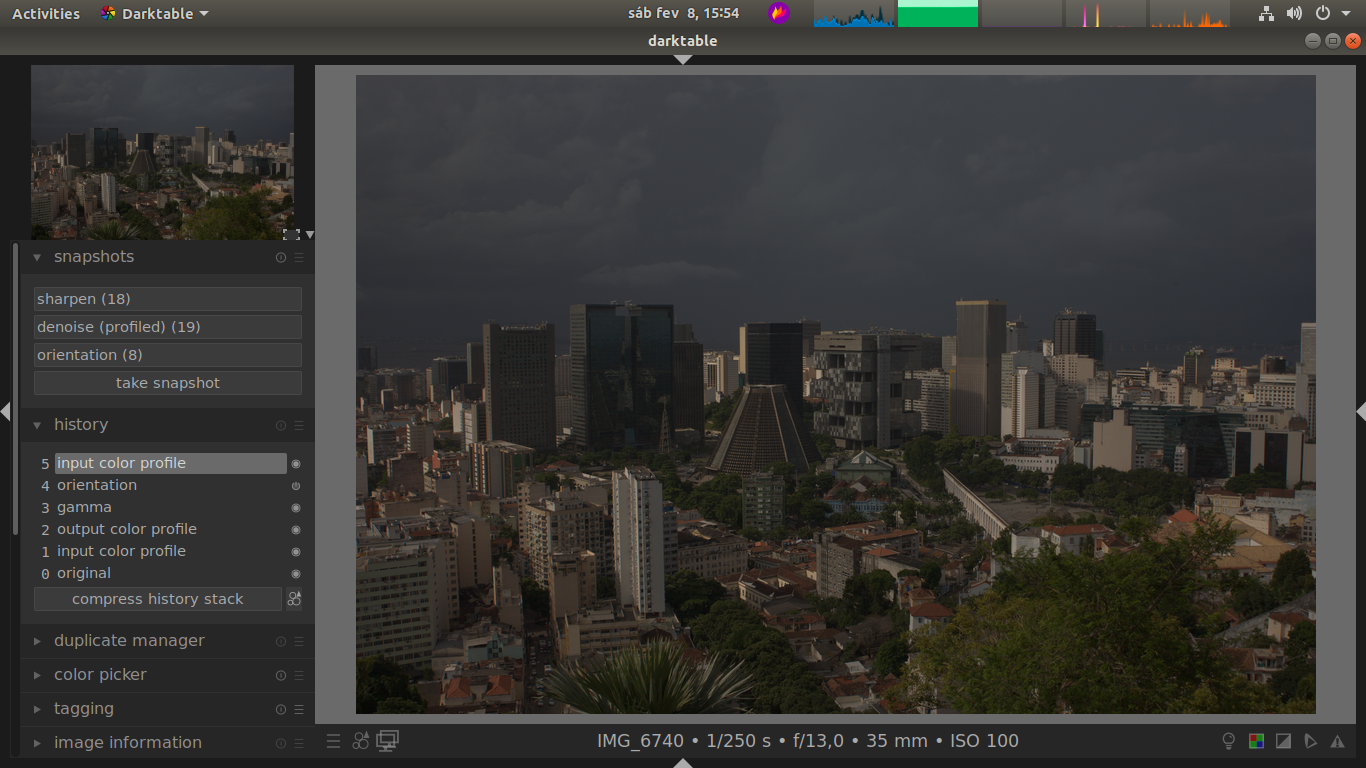Toggle top panel arrow
This screenshot has width=1366, height=768.
pyautogui.click(x=683, y=60)
